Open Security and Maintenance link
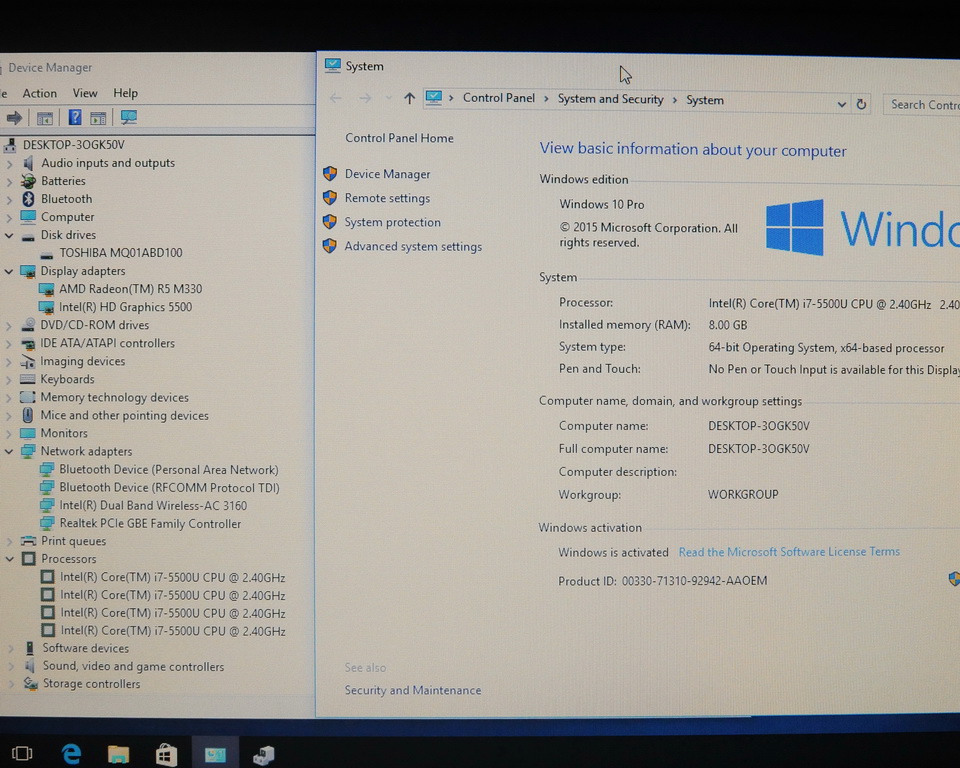 pyautogui.click(x=413, y=690)
